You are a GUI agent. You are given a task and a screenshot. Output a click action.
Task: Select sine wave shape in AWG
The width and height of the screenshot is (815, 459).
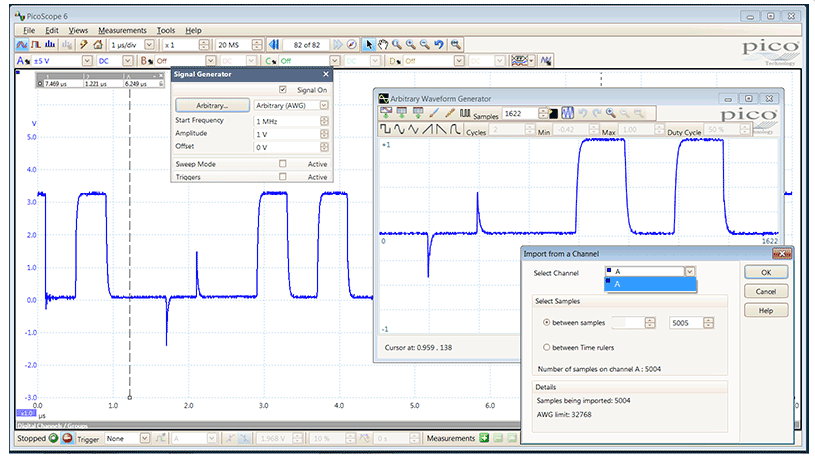pyautogui.click(x=399, y=129)
